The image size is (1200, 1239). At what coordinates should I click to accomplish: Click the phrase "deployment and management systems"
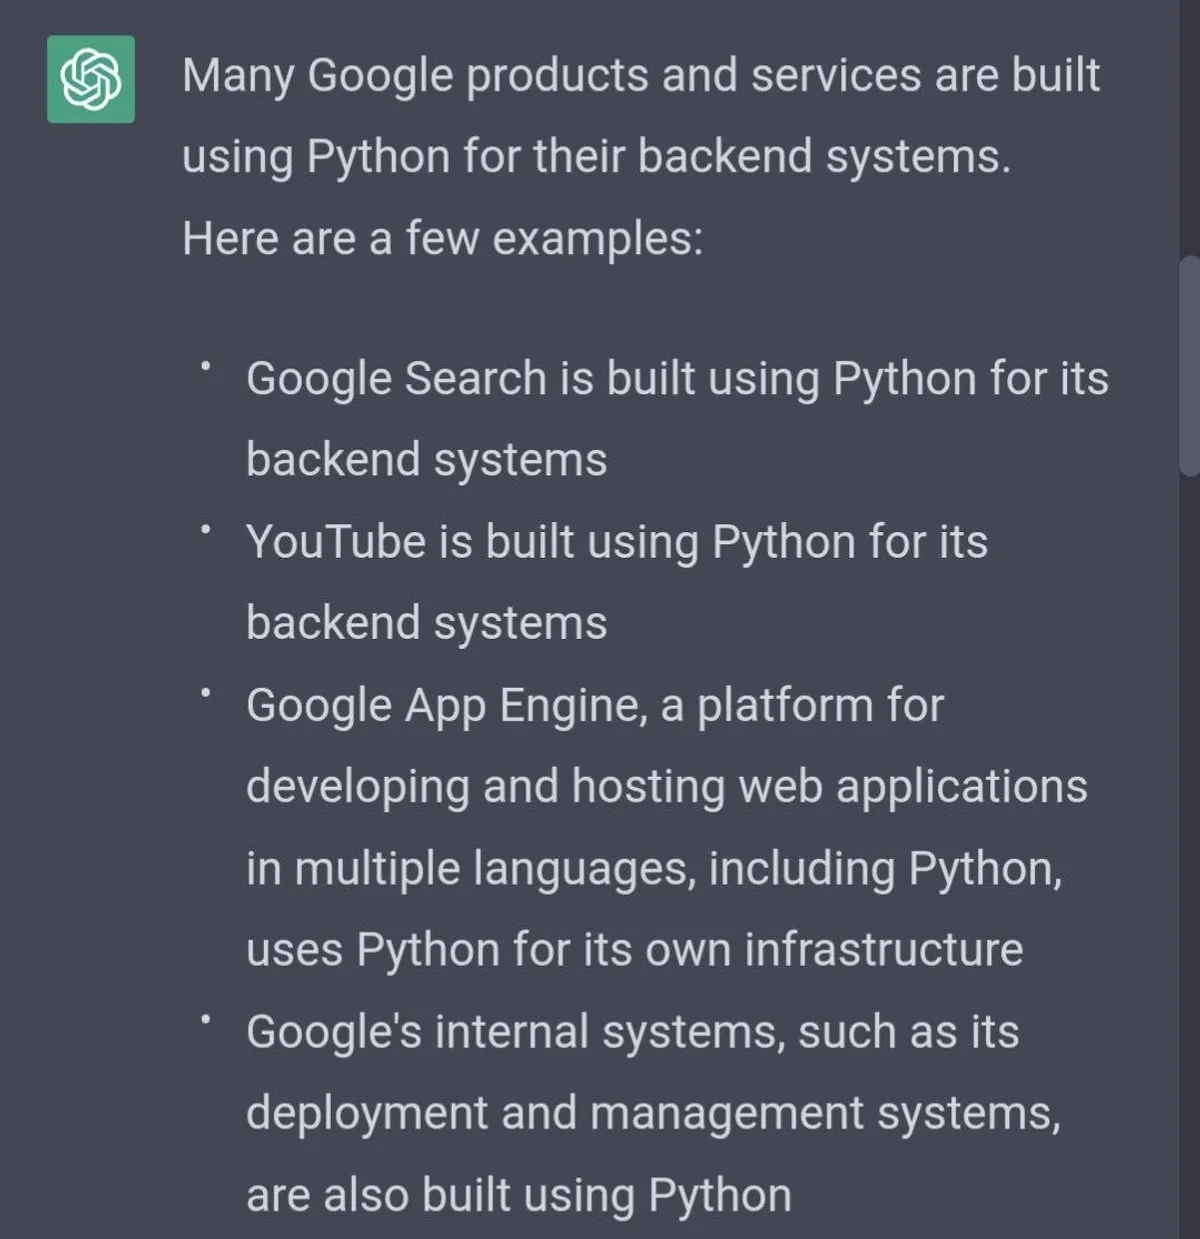pyautogui.click(x=652, y=1113)
